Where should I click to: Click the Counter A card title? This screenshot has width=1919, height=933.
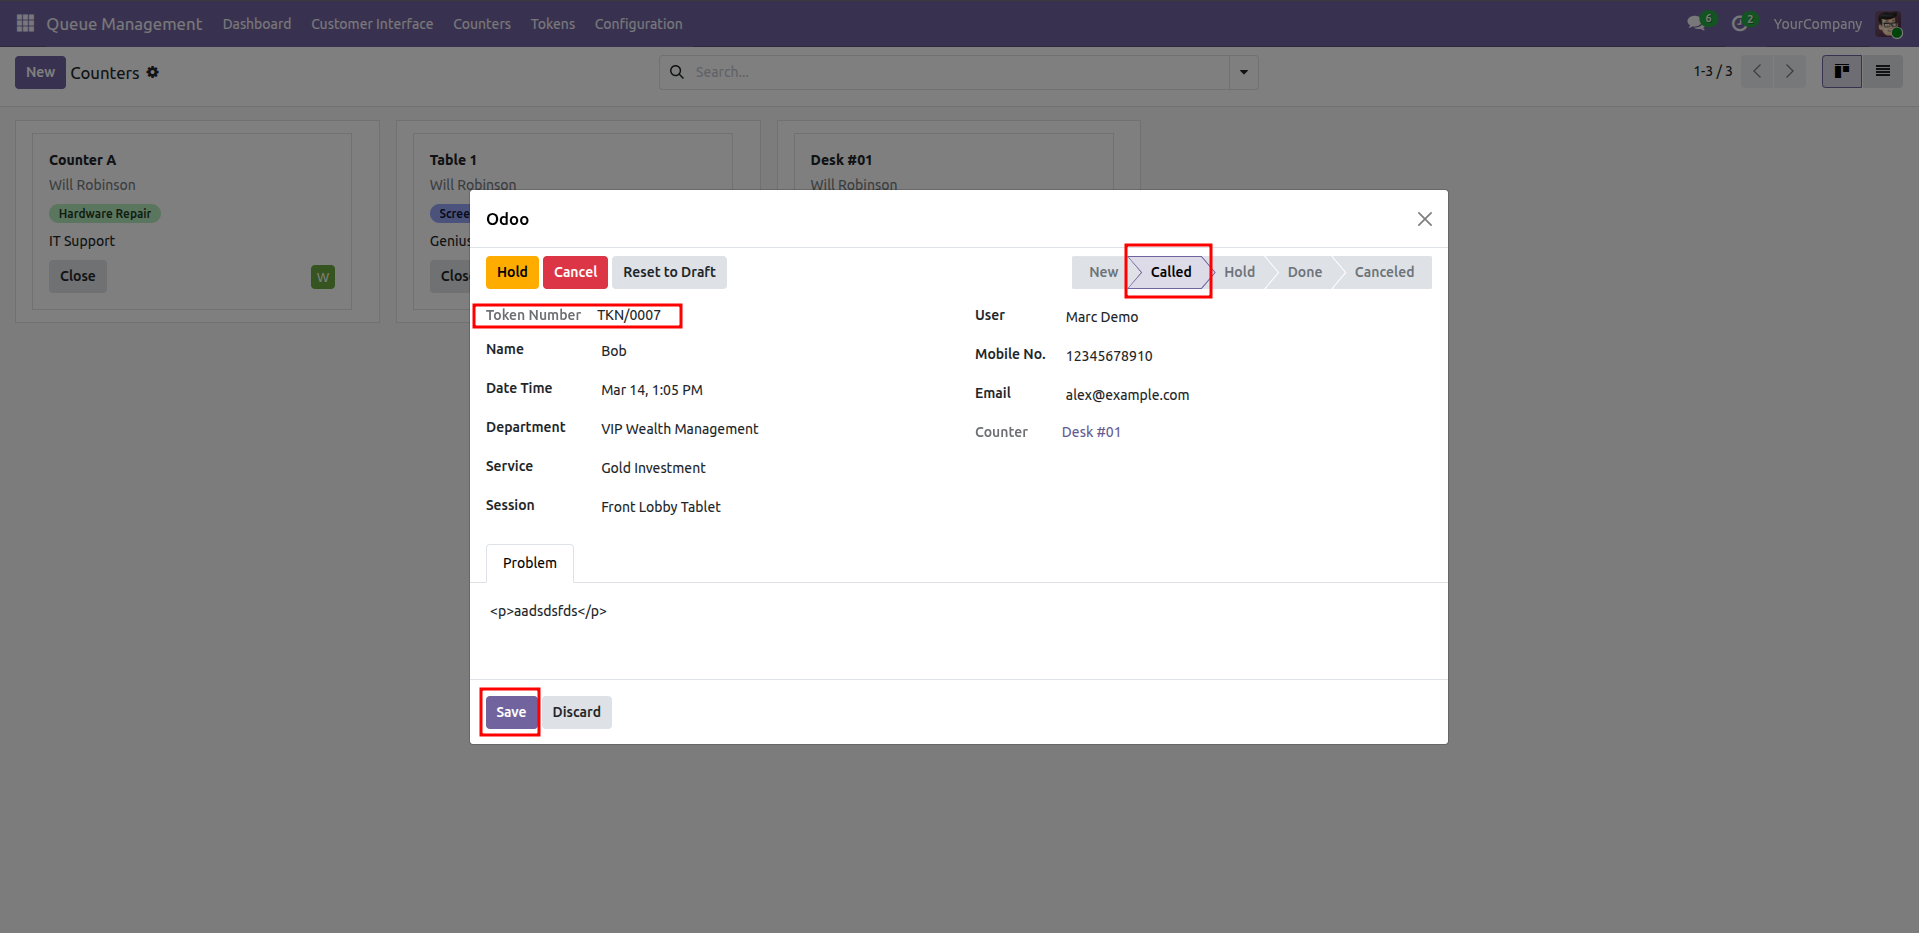(x=82, y=160)
